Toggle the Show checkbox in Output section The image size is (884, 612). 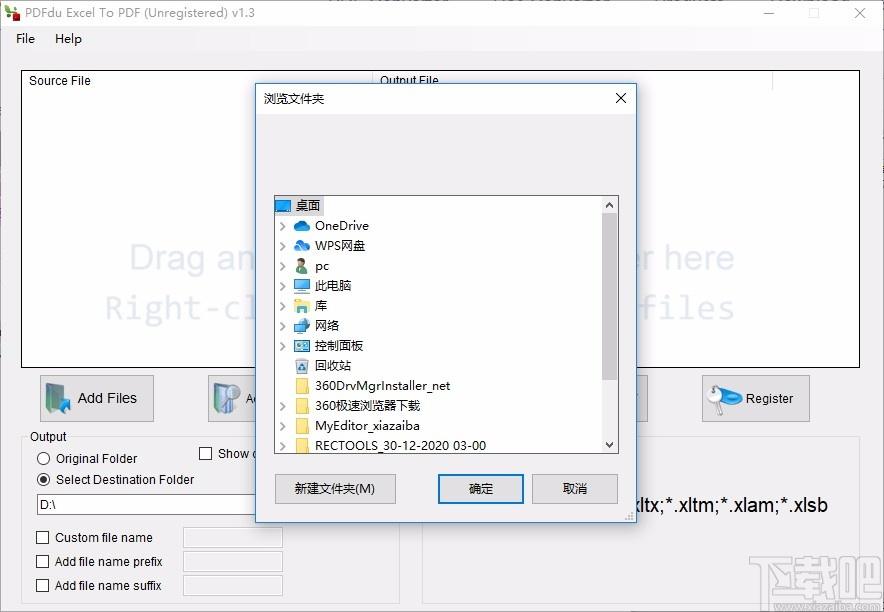click(206, 454)
